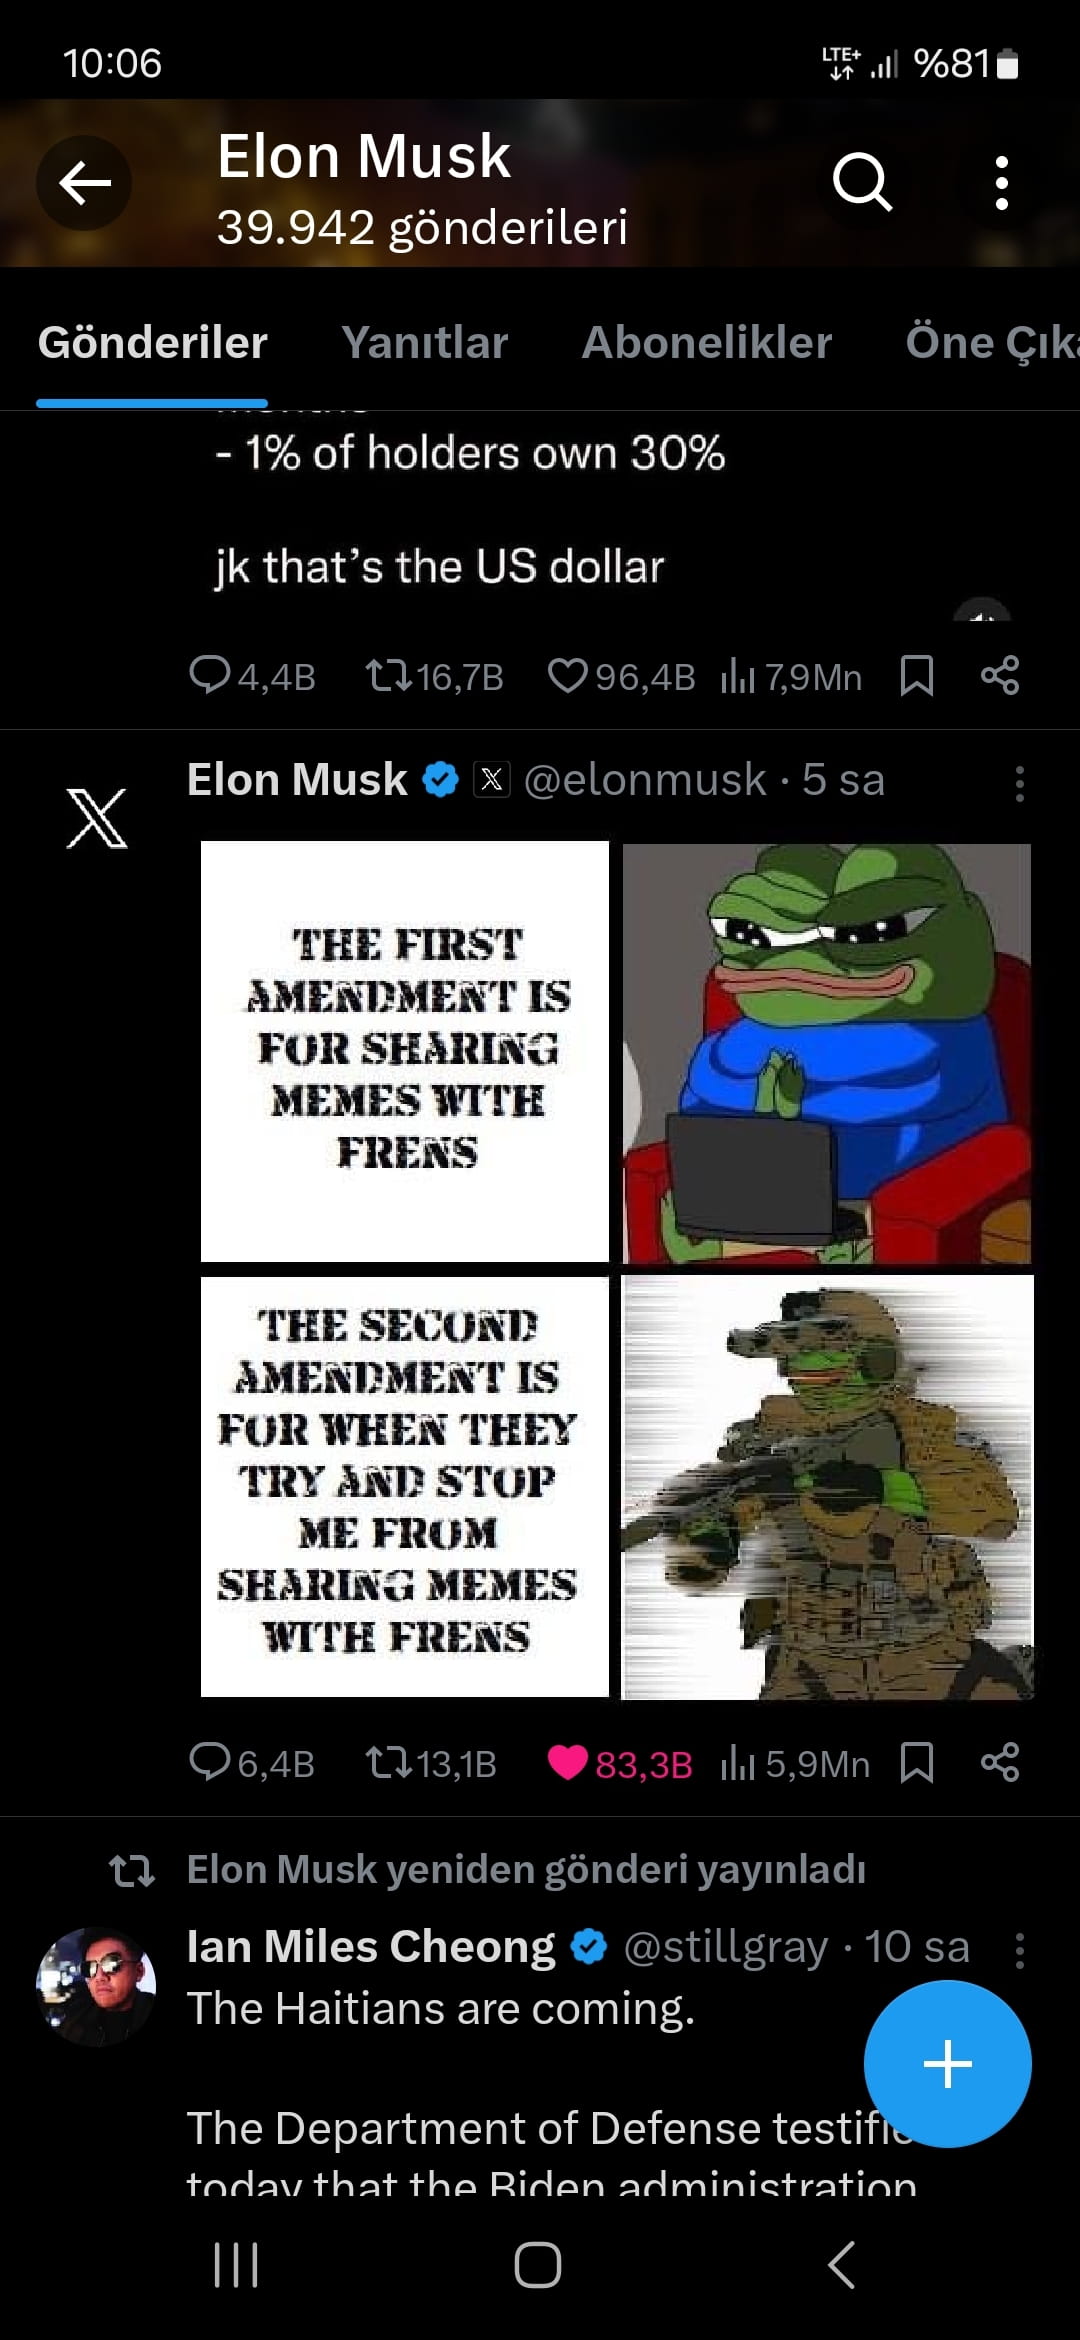The image size is (1080, 2340).
Task: Open the first amendment text image
Action: [405, 1051]
